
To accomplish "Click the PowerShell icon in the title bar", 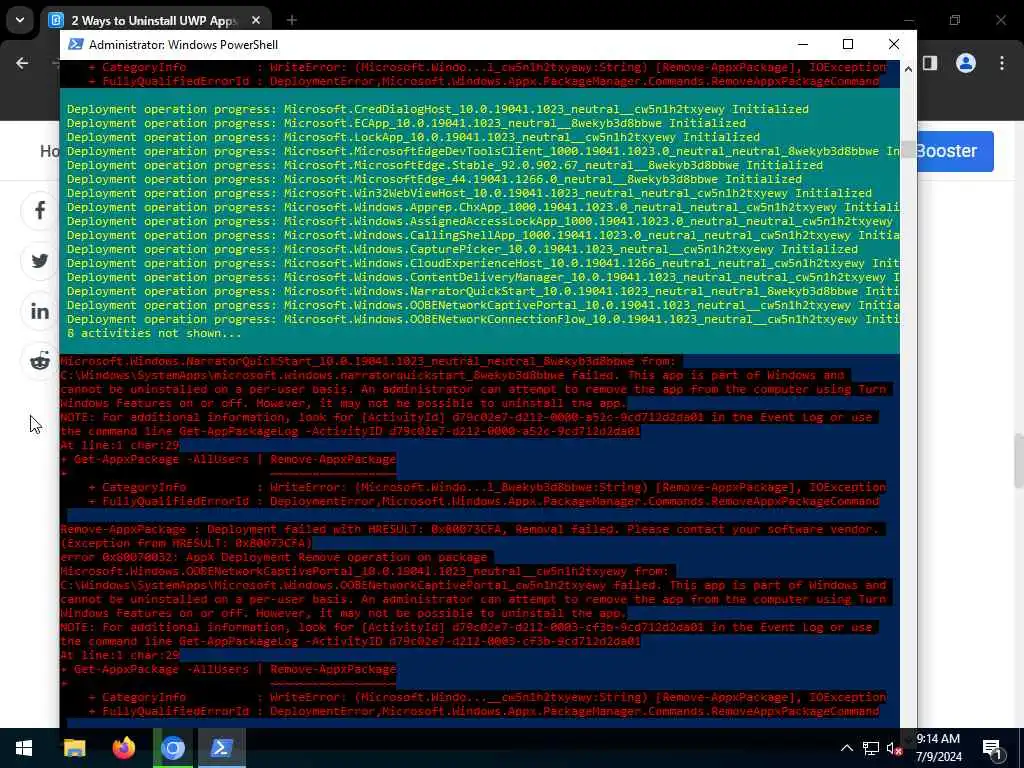I will tap(76, 44).
